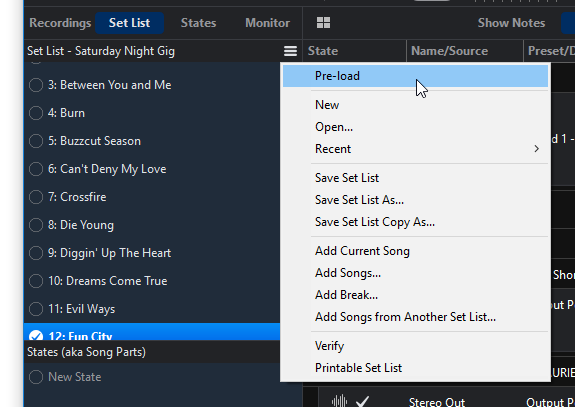Image resolution: width=575 pixels, height=407 pixels.
Task: Expand the Recent submenu arrow
Action: tap(536, 149)
